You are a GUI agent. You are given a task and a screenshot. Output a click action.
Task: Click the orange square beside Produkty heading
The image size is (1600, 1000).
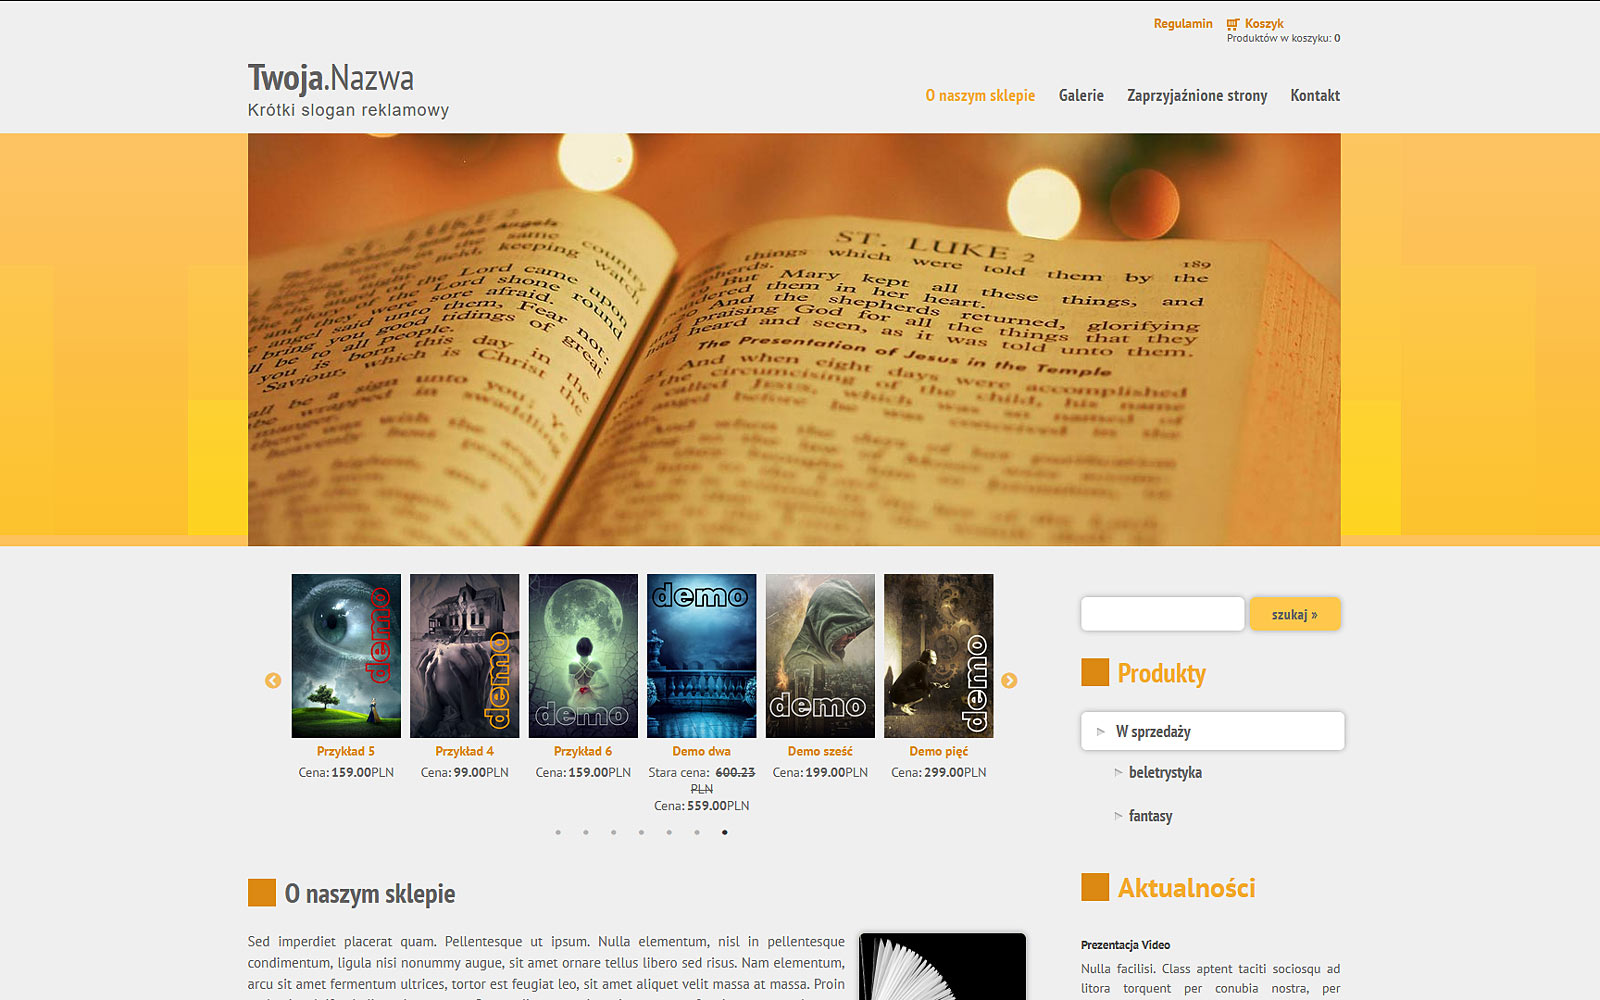tap(1095, 673)
